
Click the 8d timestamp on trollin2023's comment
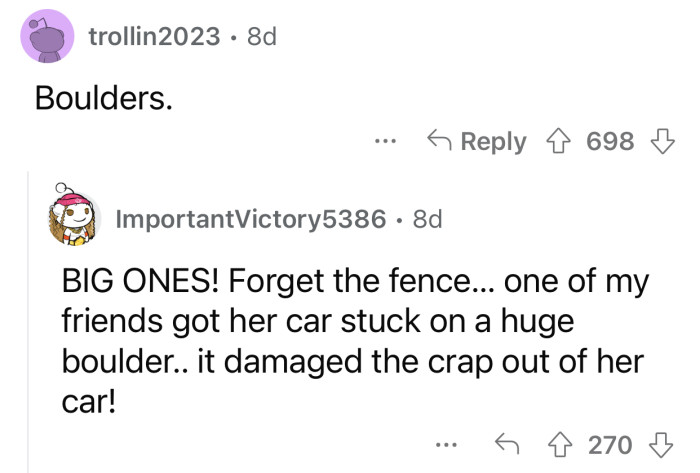coord(260,37)
